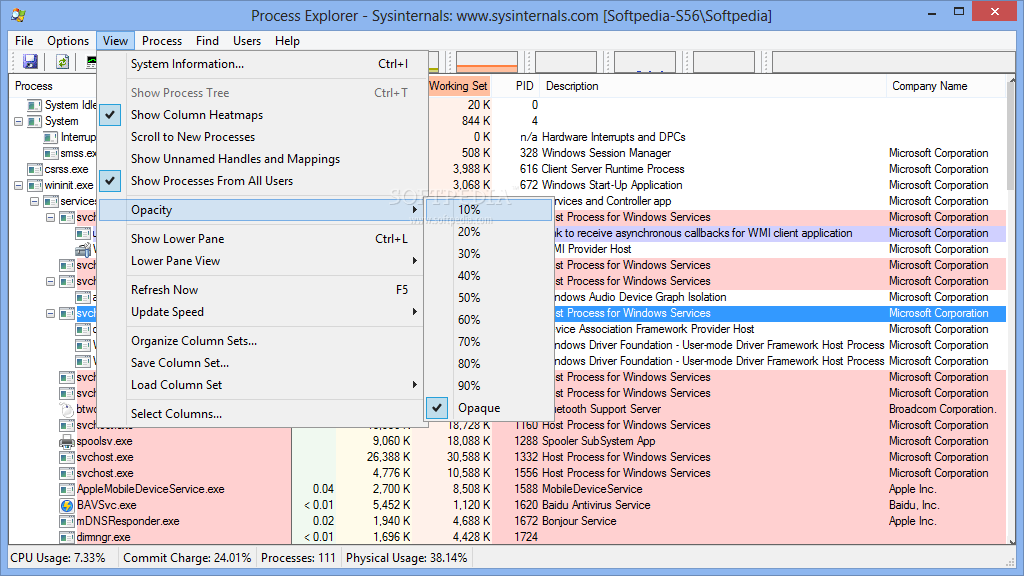The width and height of the screenshot is (1024, 576).
Task: Click Commit Charge status bar entry
Action: pos(187,558)
